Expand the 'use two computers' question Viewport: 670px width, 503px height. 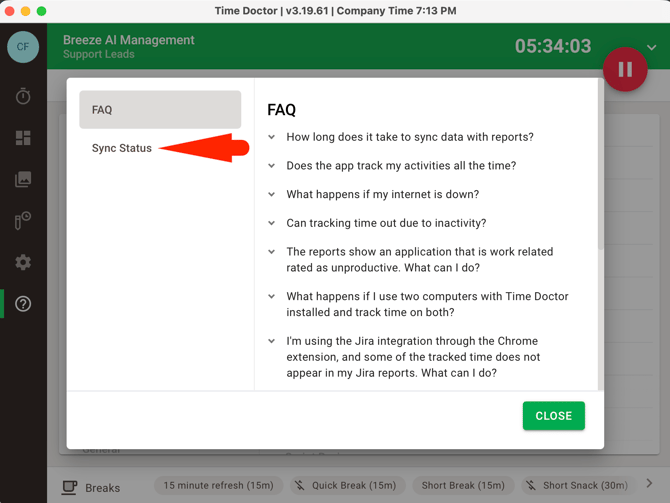tap(418, 304)
